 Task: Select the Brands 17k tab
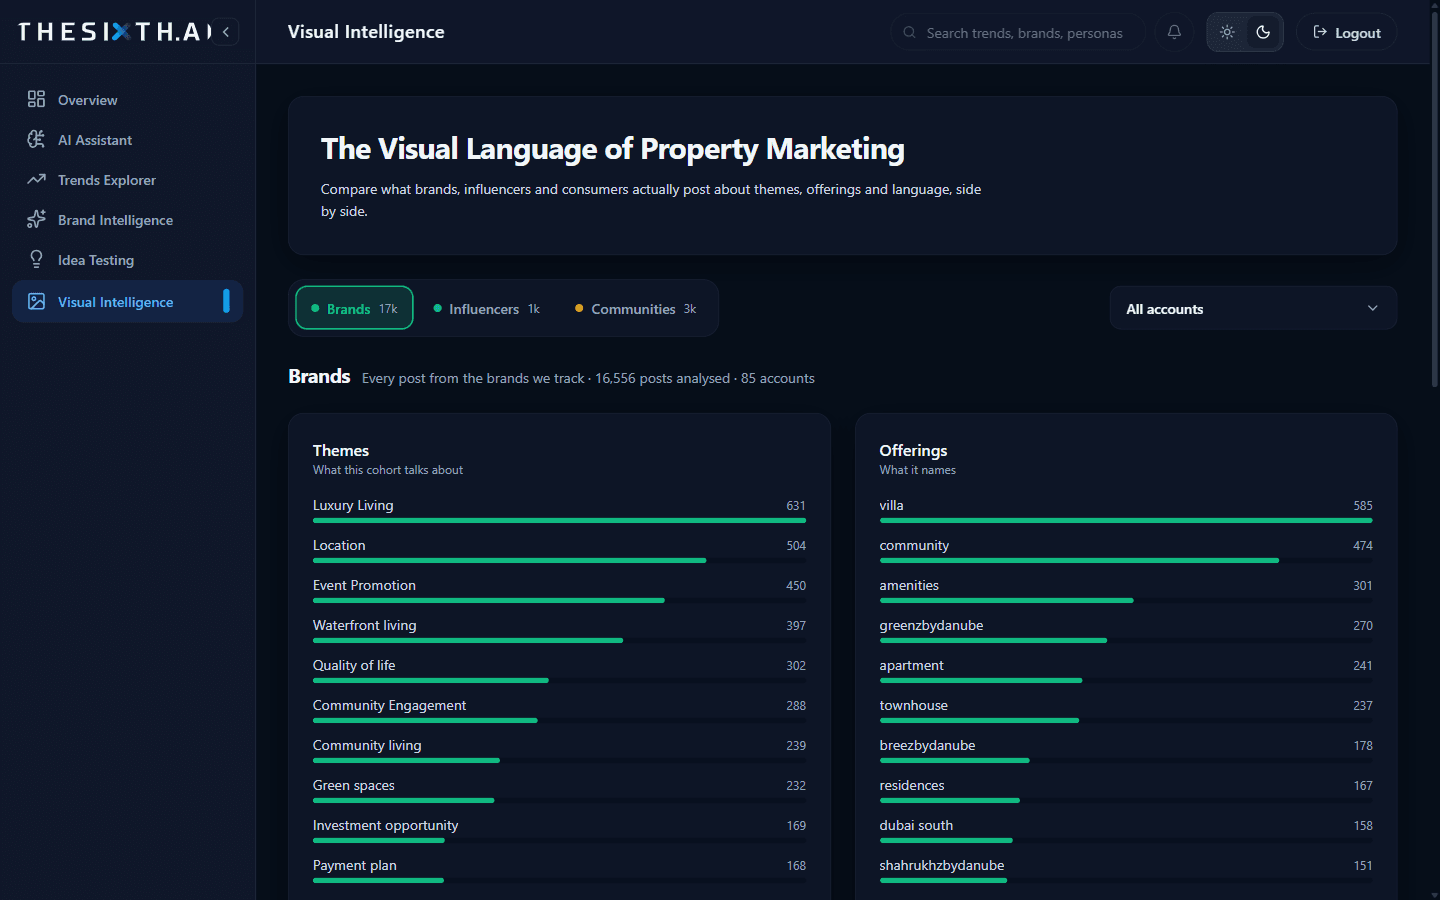[x=354, y=308]
